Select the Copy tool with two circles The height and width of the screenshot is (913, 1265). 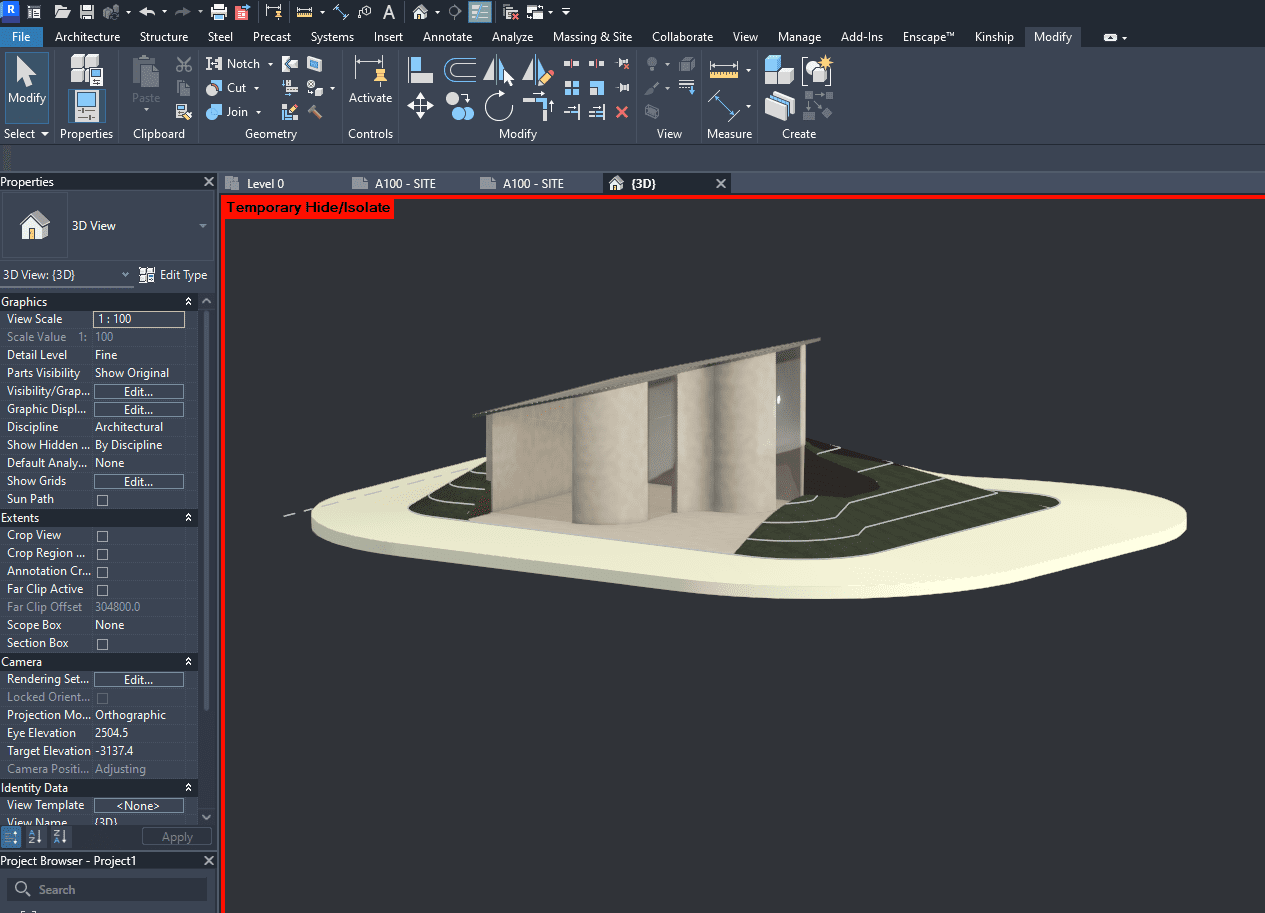(x=459, y=105)
